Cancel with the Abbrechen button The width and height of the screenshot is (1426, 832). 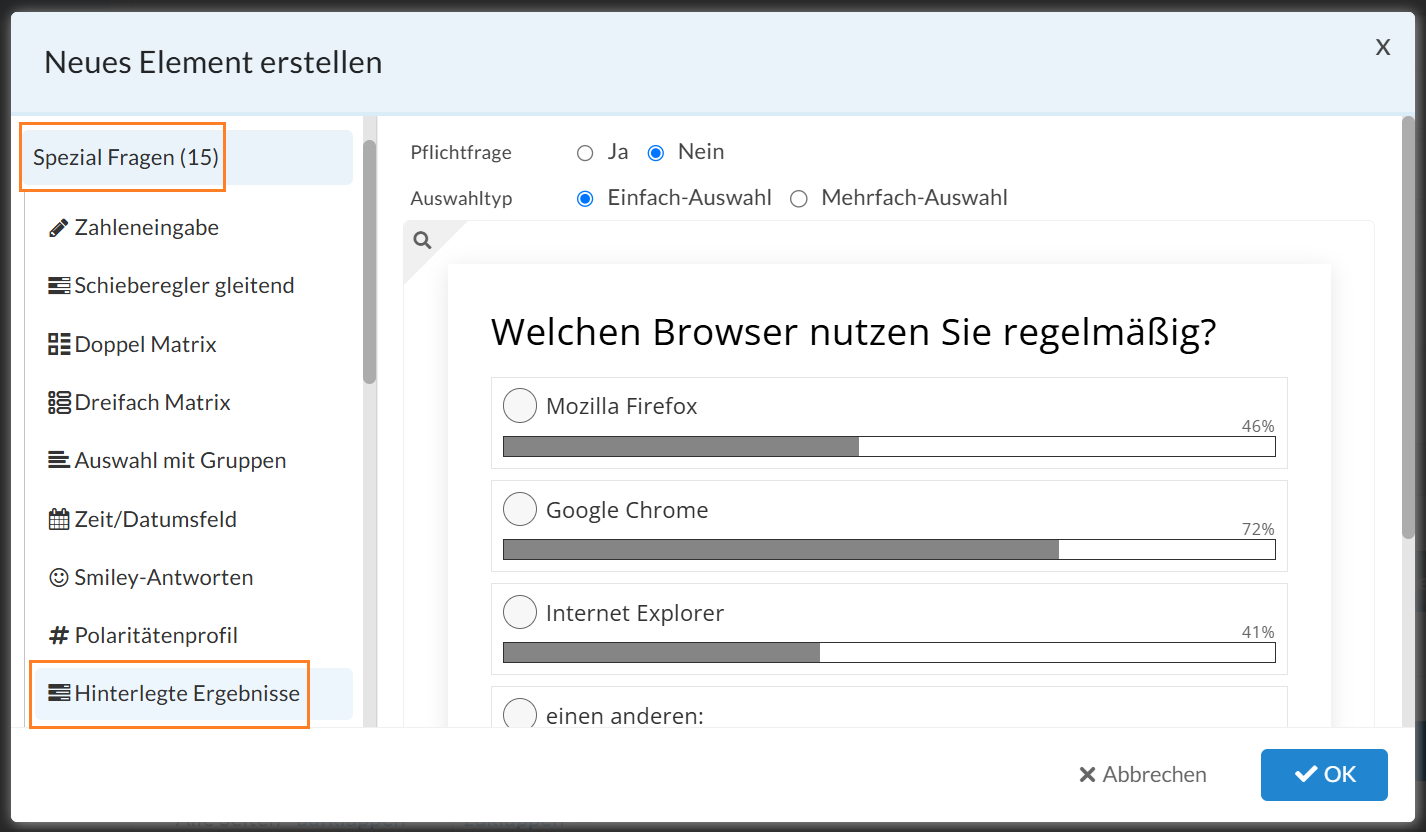coord(1143,775)
